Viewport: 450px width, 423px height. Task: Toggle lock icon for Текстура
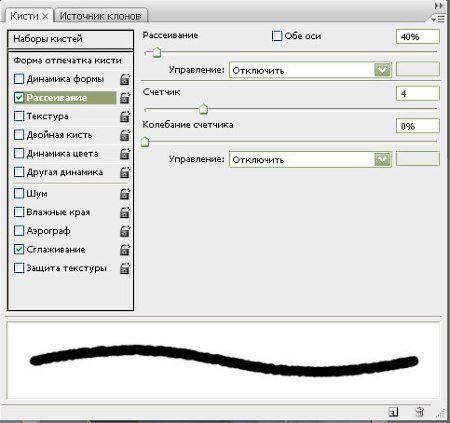(x=125, y=117)
